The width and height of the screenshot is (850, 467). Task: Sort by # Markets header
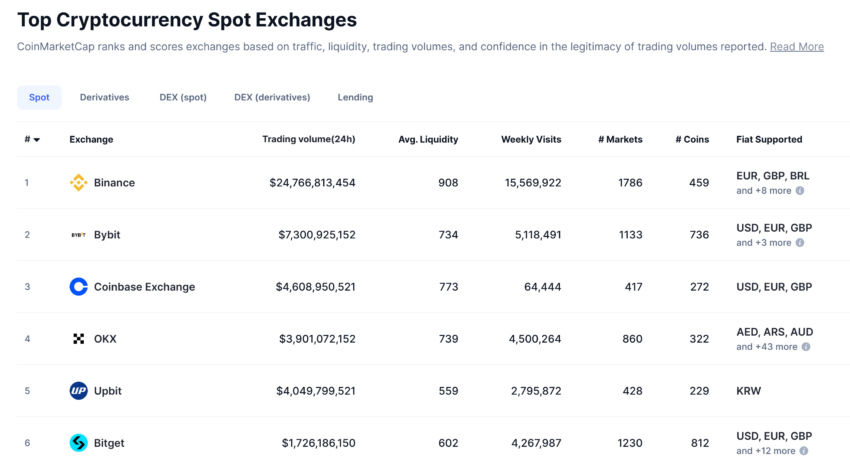(x=620, y=139)
